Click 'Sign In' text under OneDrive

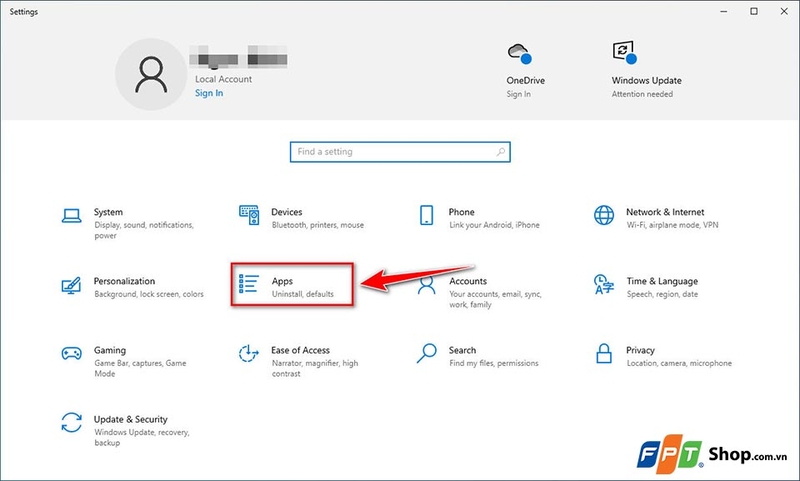pyautogui.click(x=518, y=94)
